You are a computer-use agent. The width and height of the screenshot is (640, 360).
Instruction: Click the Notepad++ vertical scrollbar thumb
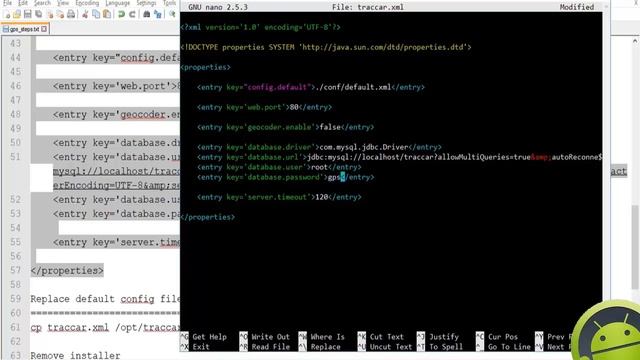[636, 247]
